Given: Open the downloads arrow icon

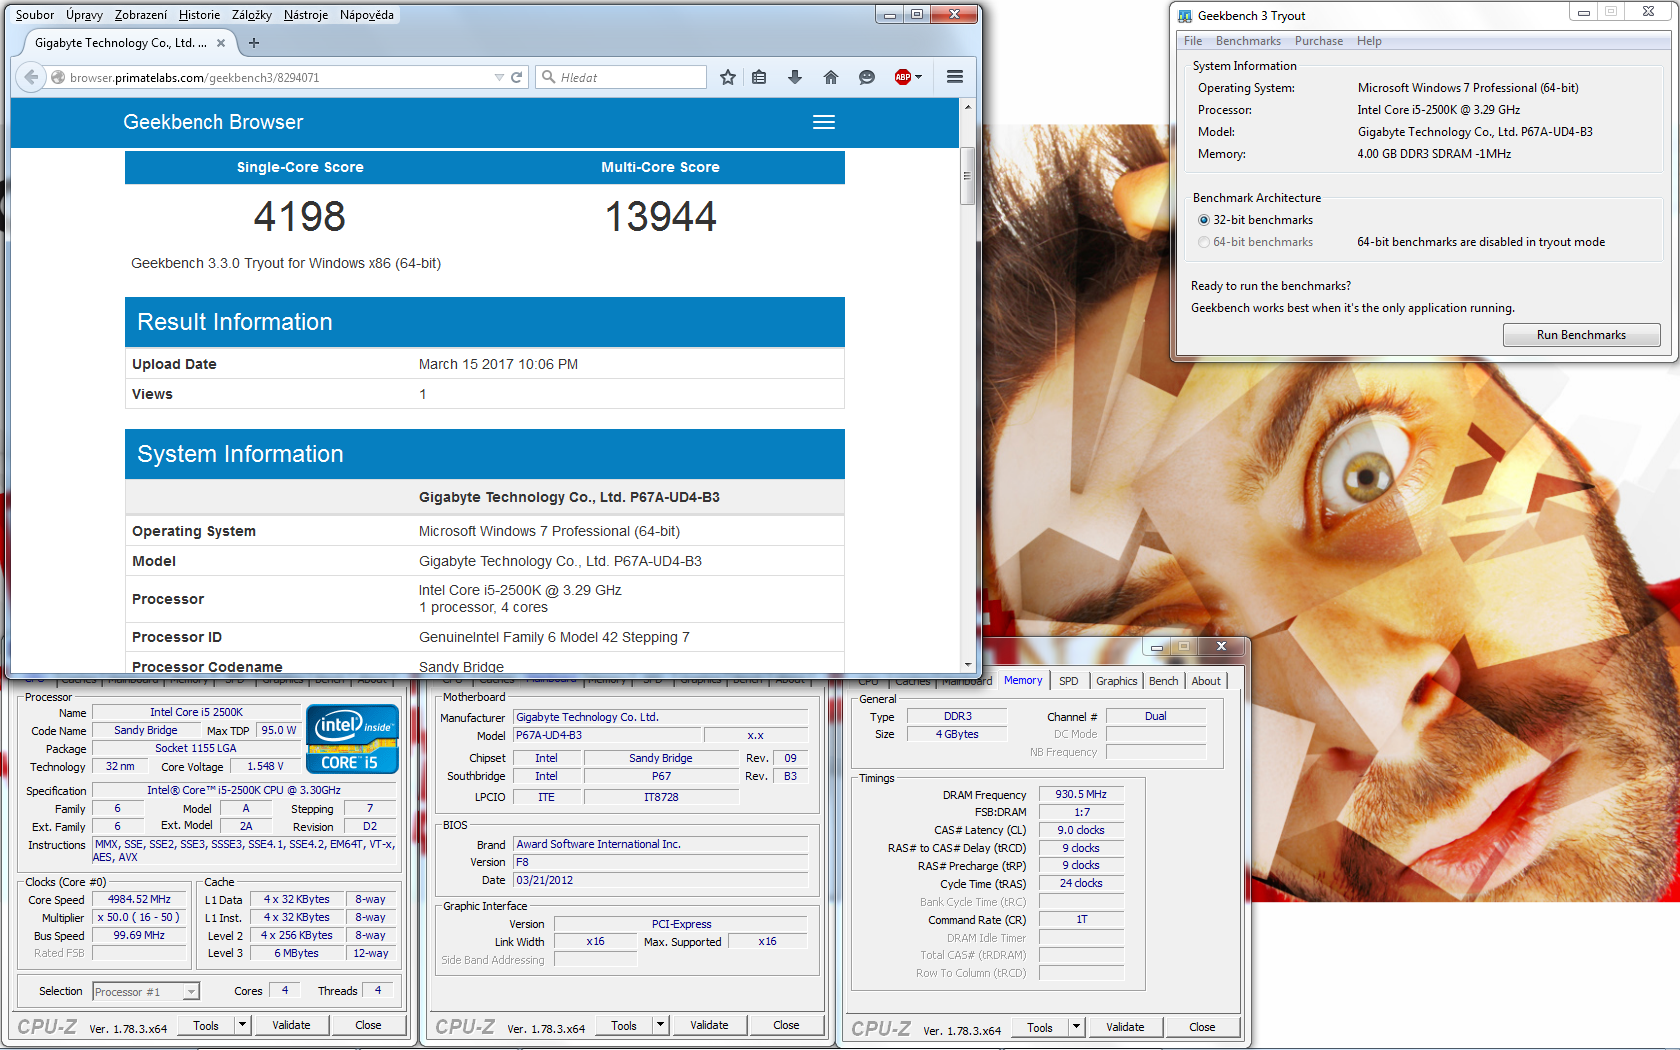Looking at the screenshot, I should coord(795,77).
